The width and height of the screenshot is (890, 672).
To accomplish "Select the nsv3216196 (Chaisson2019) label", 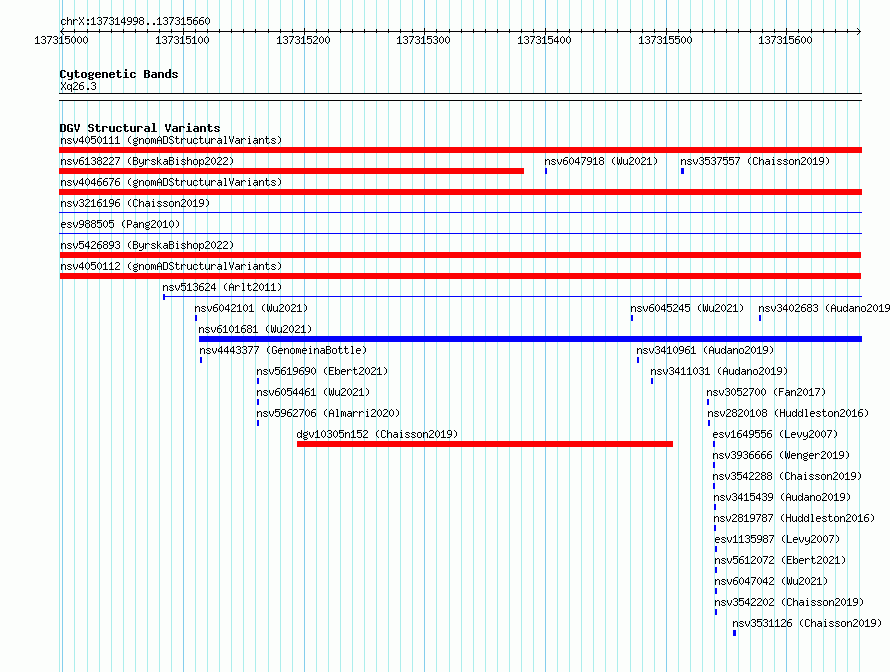I will click(x=135, y=203).
